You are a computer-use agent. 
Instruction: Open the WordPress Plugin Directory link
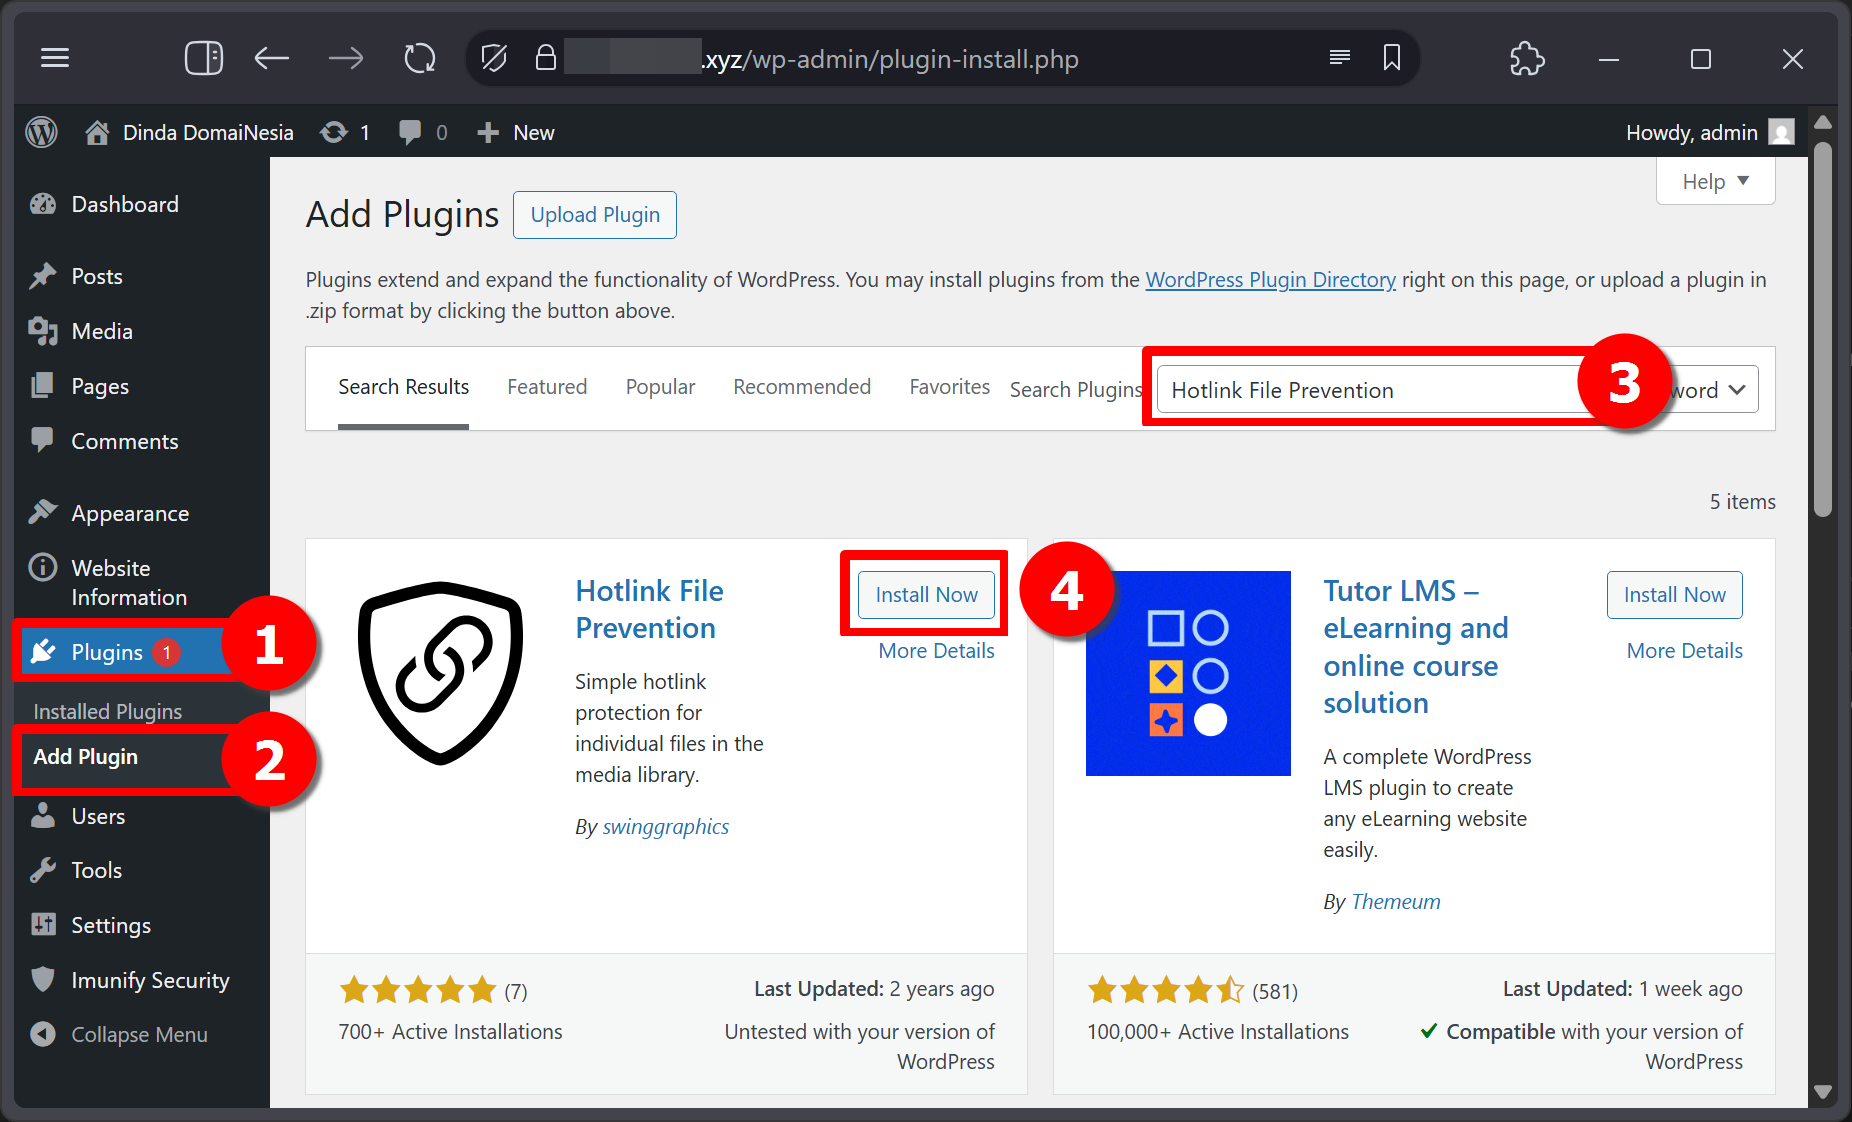1270,280
